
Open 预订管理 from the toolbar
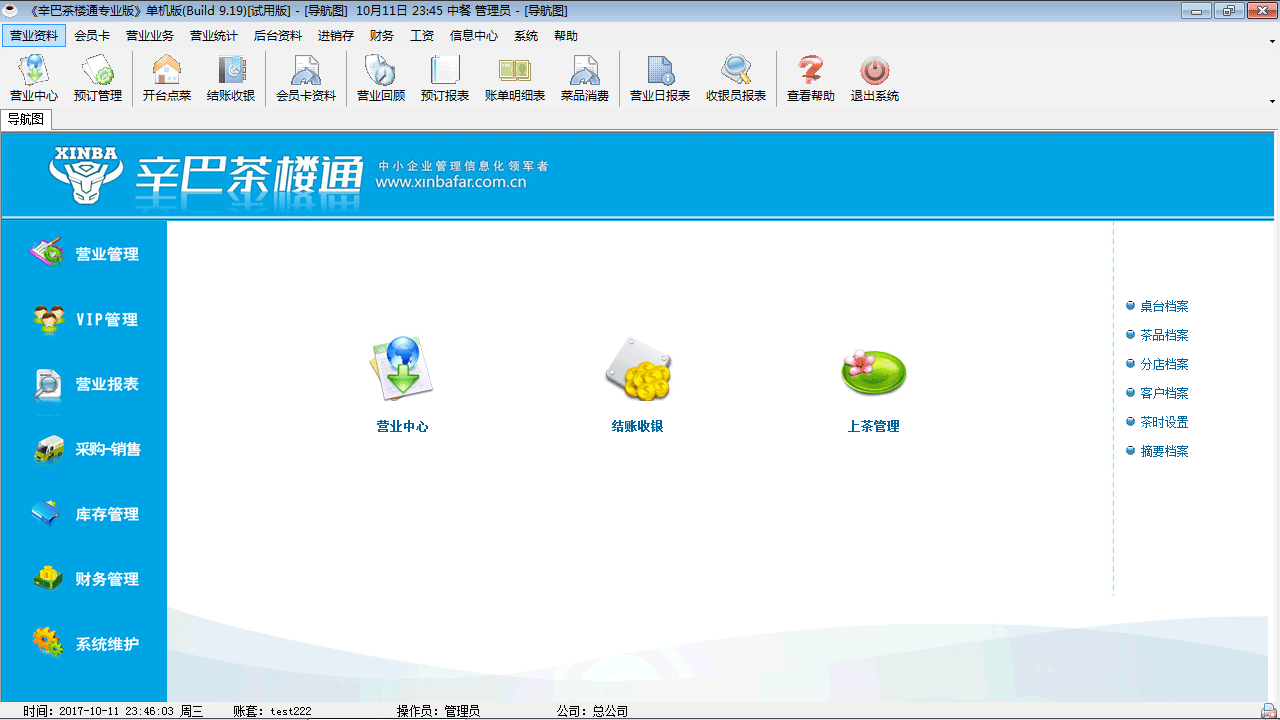pyautogui.click(x=97, y=79)
